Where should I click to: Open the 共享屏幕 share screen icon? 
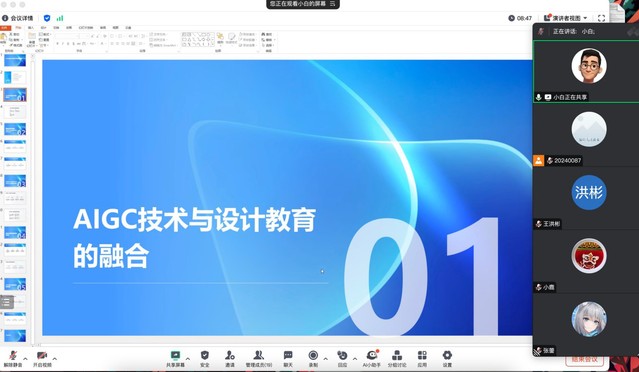coord(175,359)
